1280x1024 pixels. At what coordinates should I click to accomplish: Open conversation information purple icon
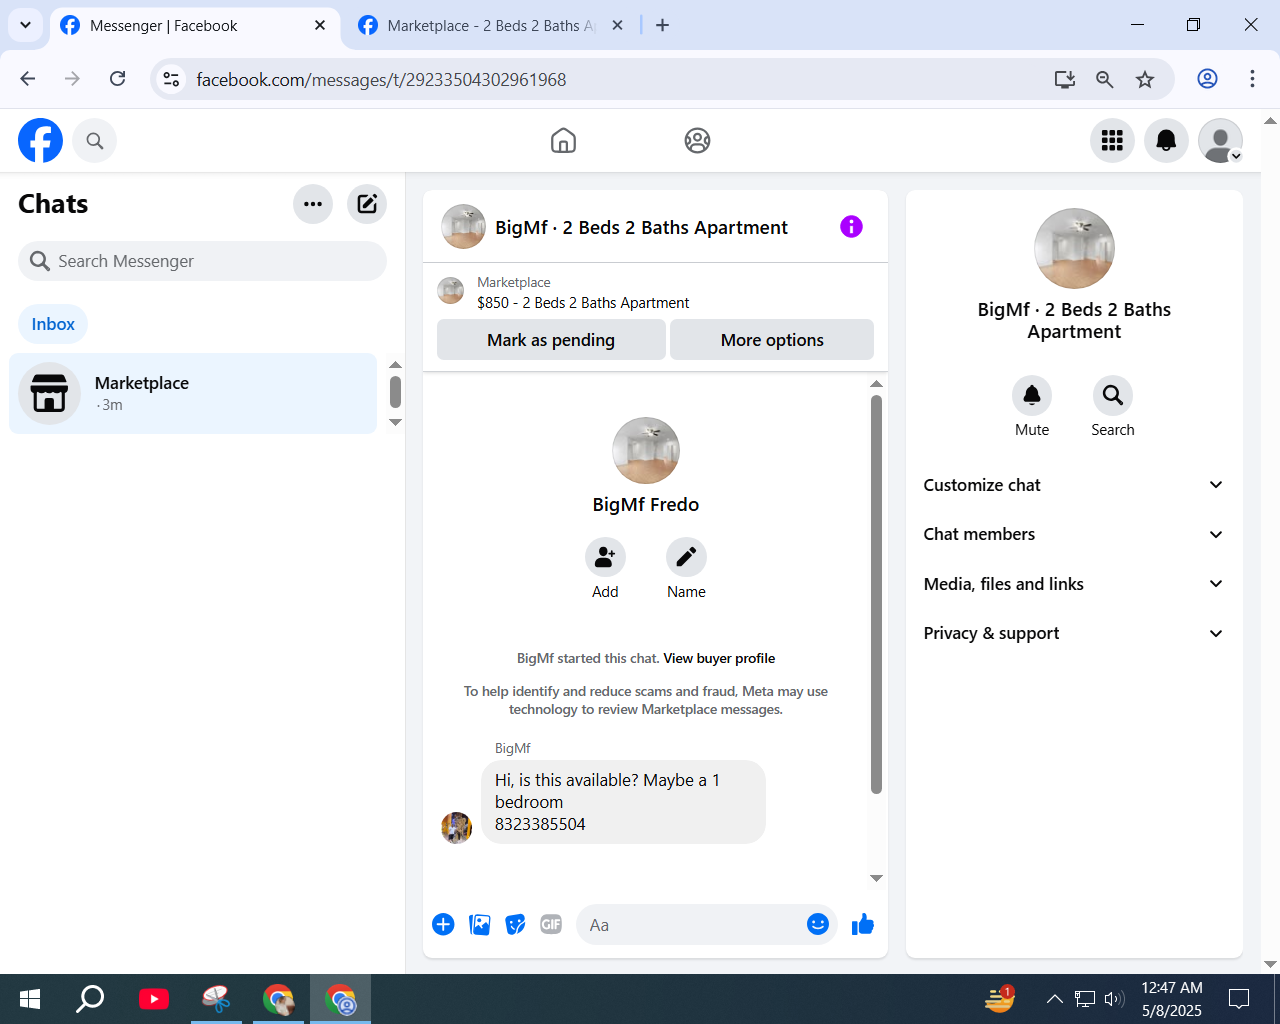(851, 227)
